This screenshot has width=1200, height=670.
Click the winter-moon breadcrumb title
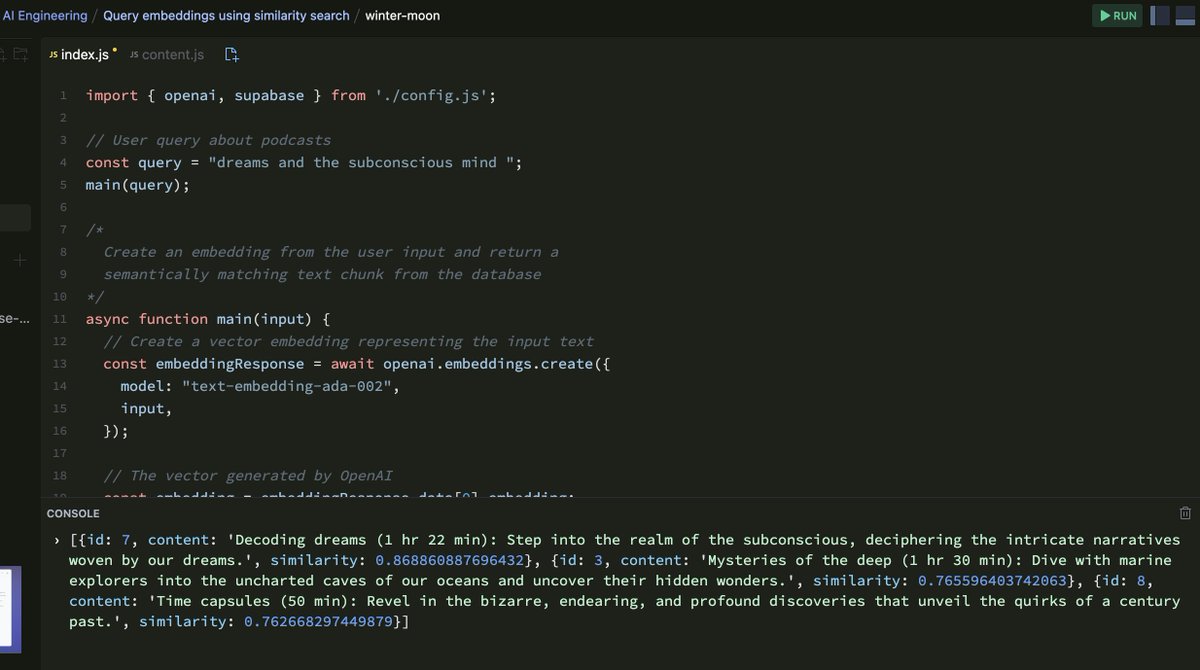pyautogui.click(x=402, y=16)
